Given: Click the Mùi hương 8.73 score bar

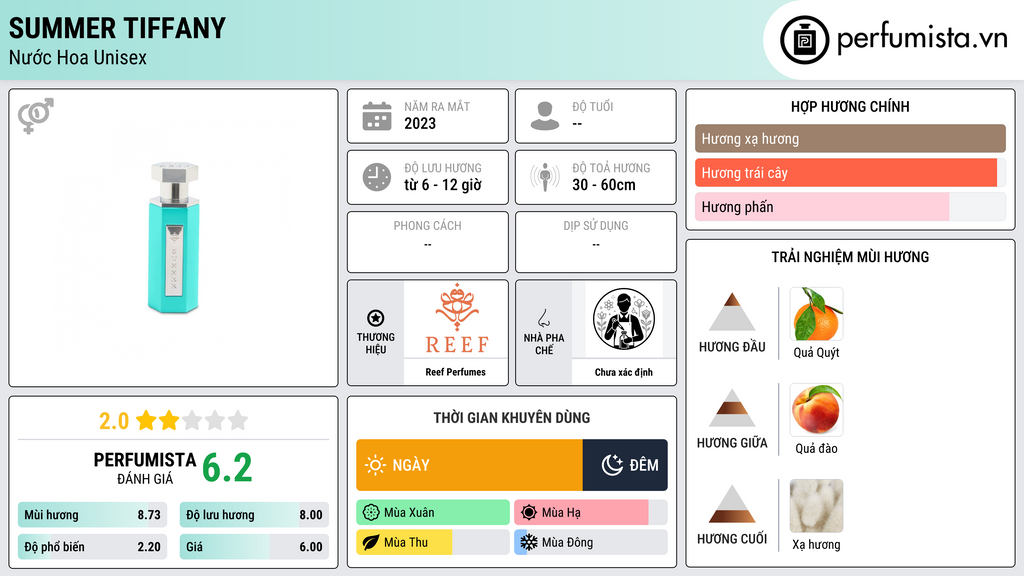Looking at the screenshot, I should (x=93, y=515).
